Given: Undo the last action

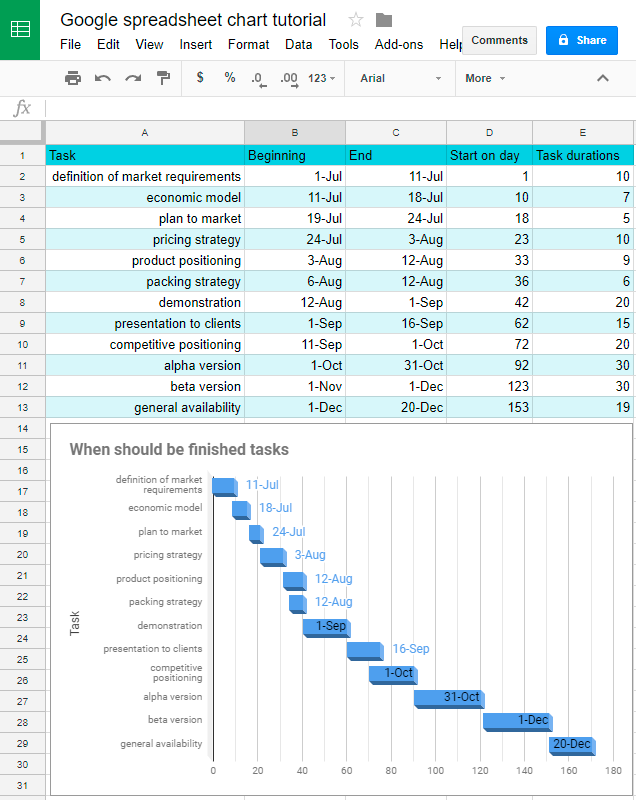Looking at the screenshot, I should click(103, 78).
